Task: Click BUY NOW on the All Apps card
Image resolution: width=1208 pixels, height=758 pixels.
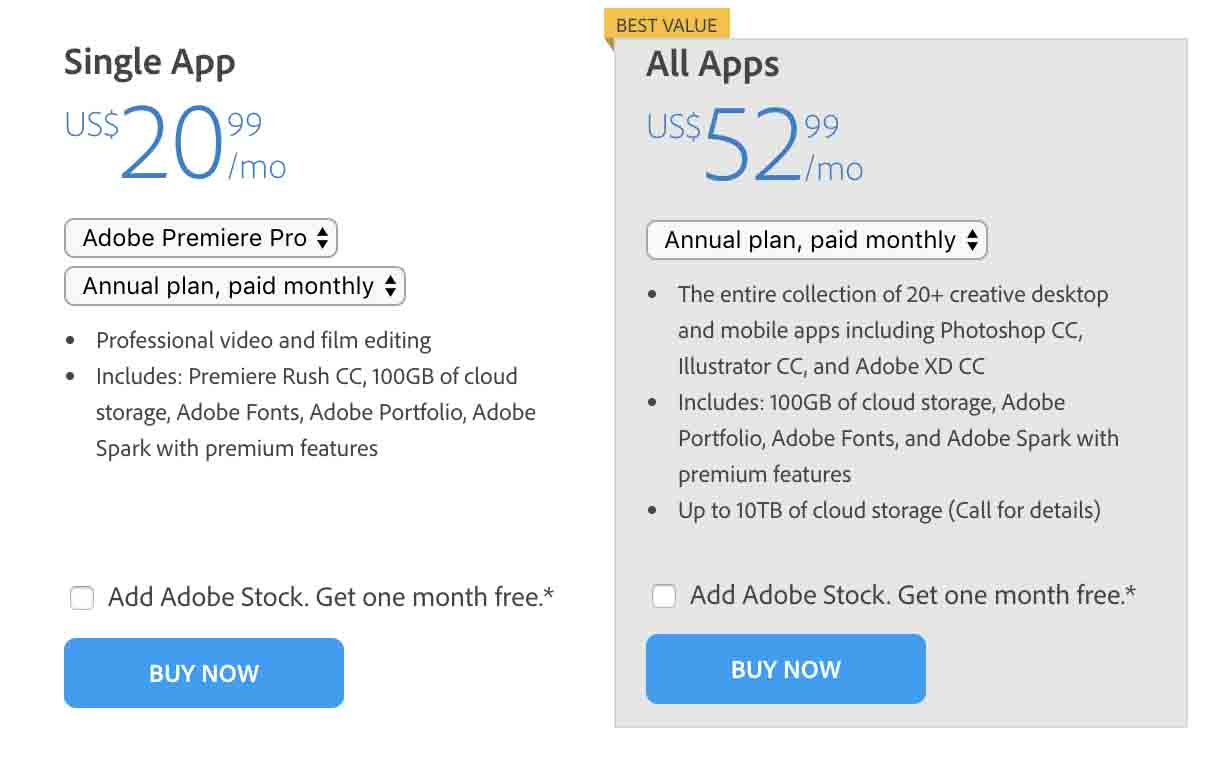Action: [x=785, y=669]
